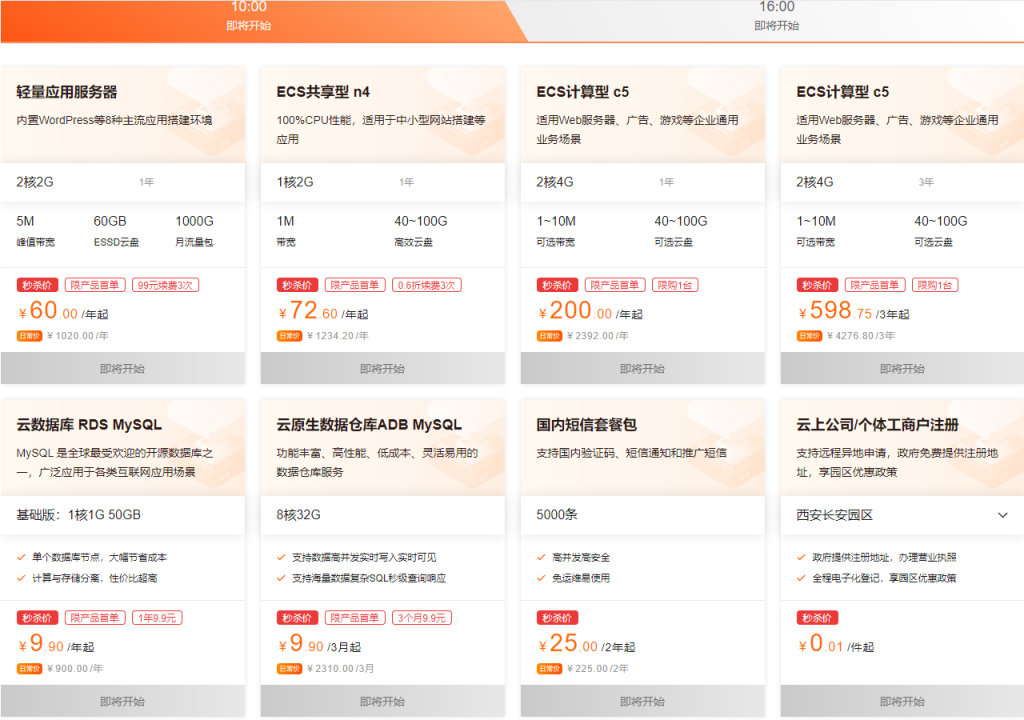1024x720 pixels.
Task: Open the 云数据库 RDS MySQL title
Action: click(89, 425)
